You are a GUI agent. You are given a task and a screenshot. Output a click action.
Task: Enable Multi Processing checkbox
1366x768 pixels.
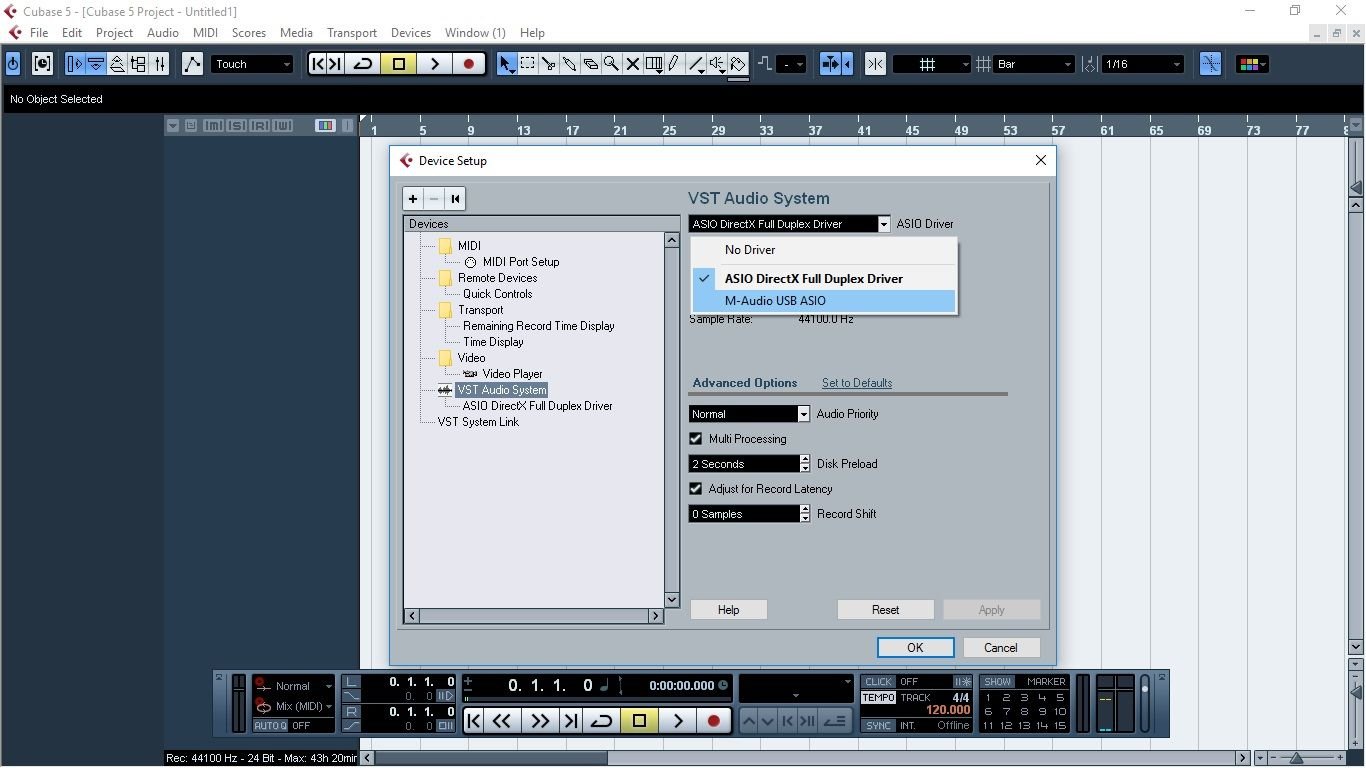(696, 439)
